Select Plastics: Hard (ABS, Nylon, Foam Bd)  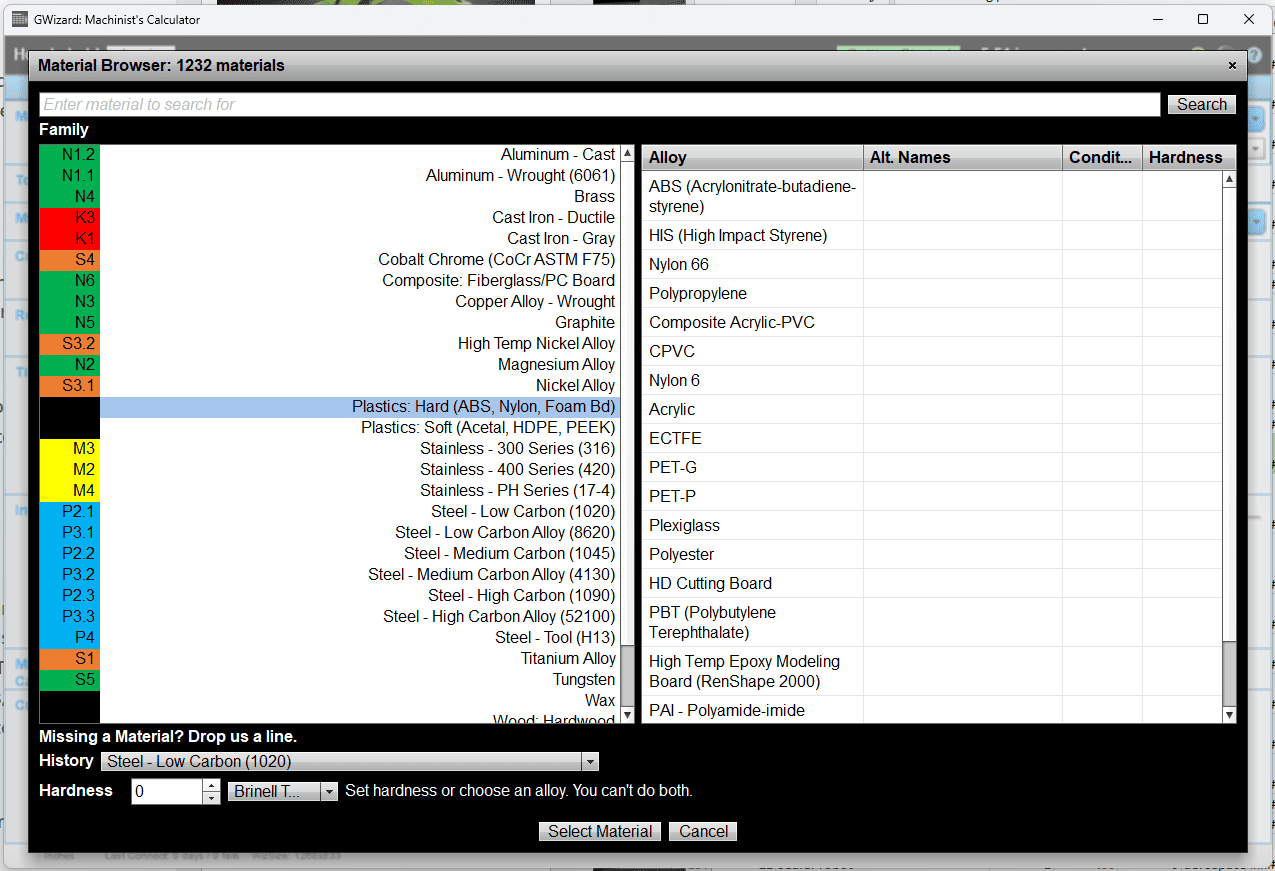coord(330,407)
